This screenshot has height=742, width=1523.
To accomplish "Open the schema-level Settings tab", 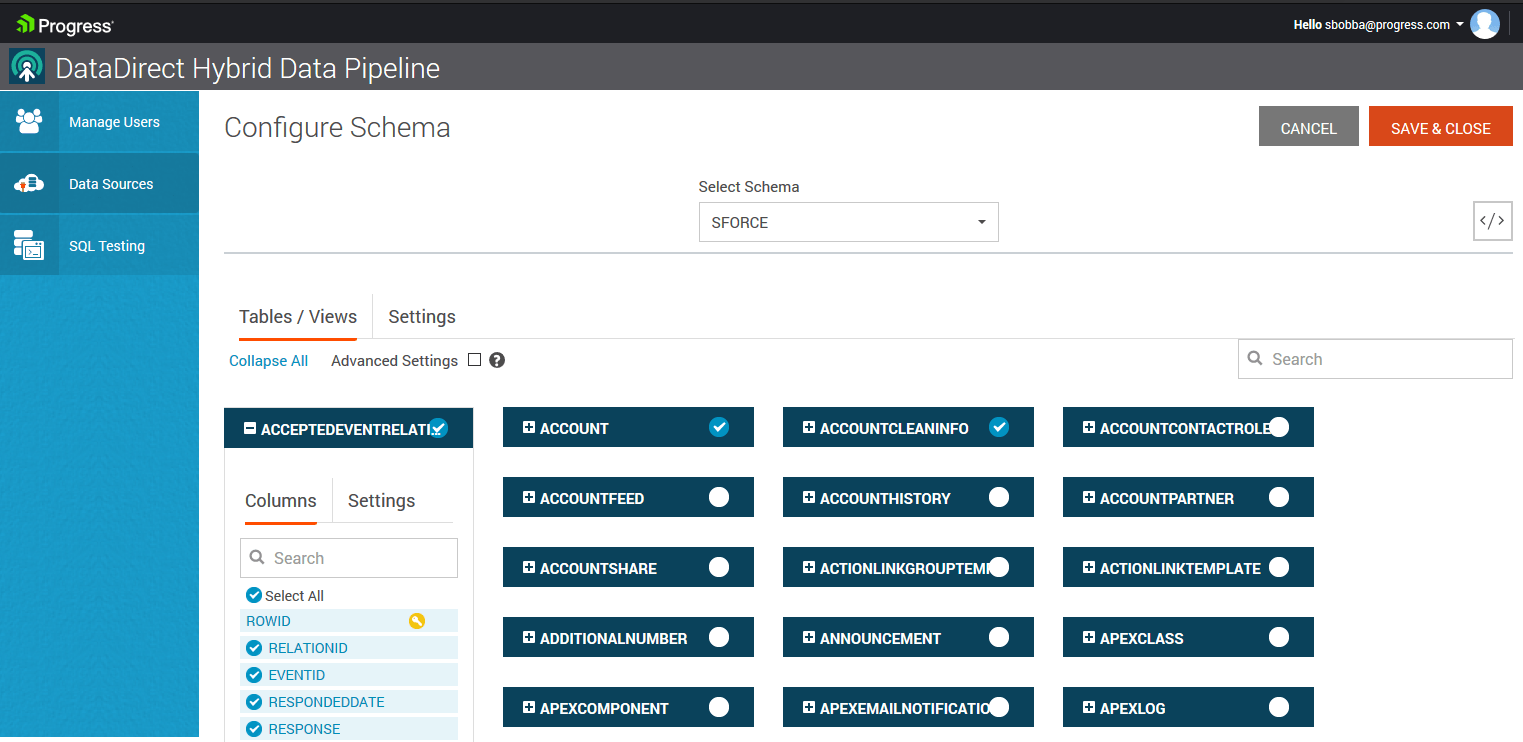I will click(422, 317).
